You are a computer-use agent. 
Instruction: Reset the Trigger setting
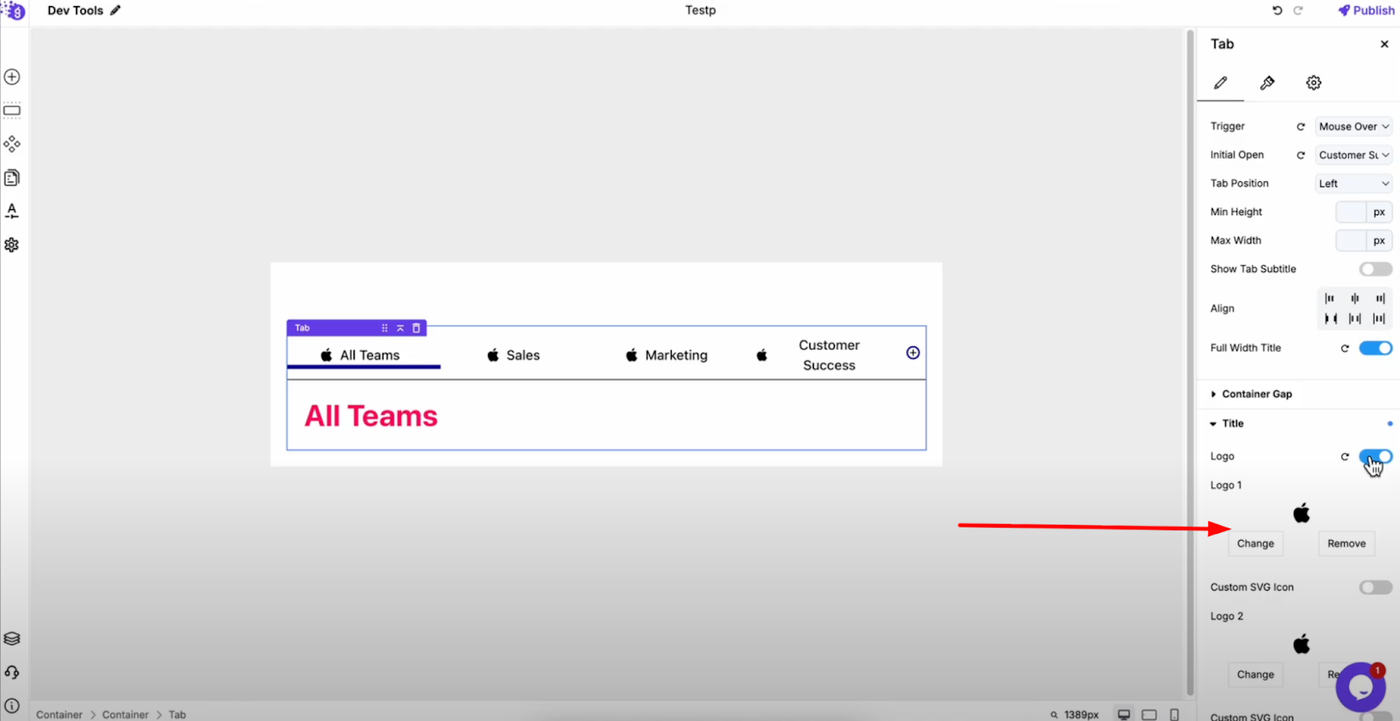1301,127
